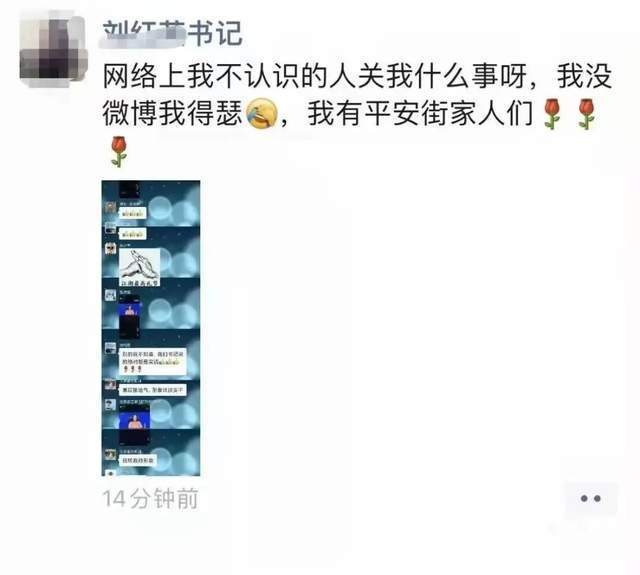Click the laughing-crying emoji after 得瑟
640x575 pixels.
(262, 113)
